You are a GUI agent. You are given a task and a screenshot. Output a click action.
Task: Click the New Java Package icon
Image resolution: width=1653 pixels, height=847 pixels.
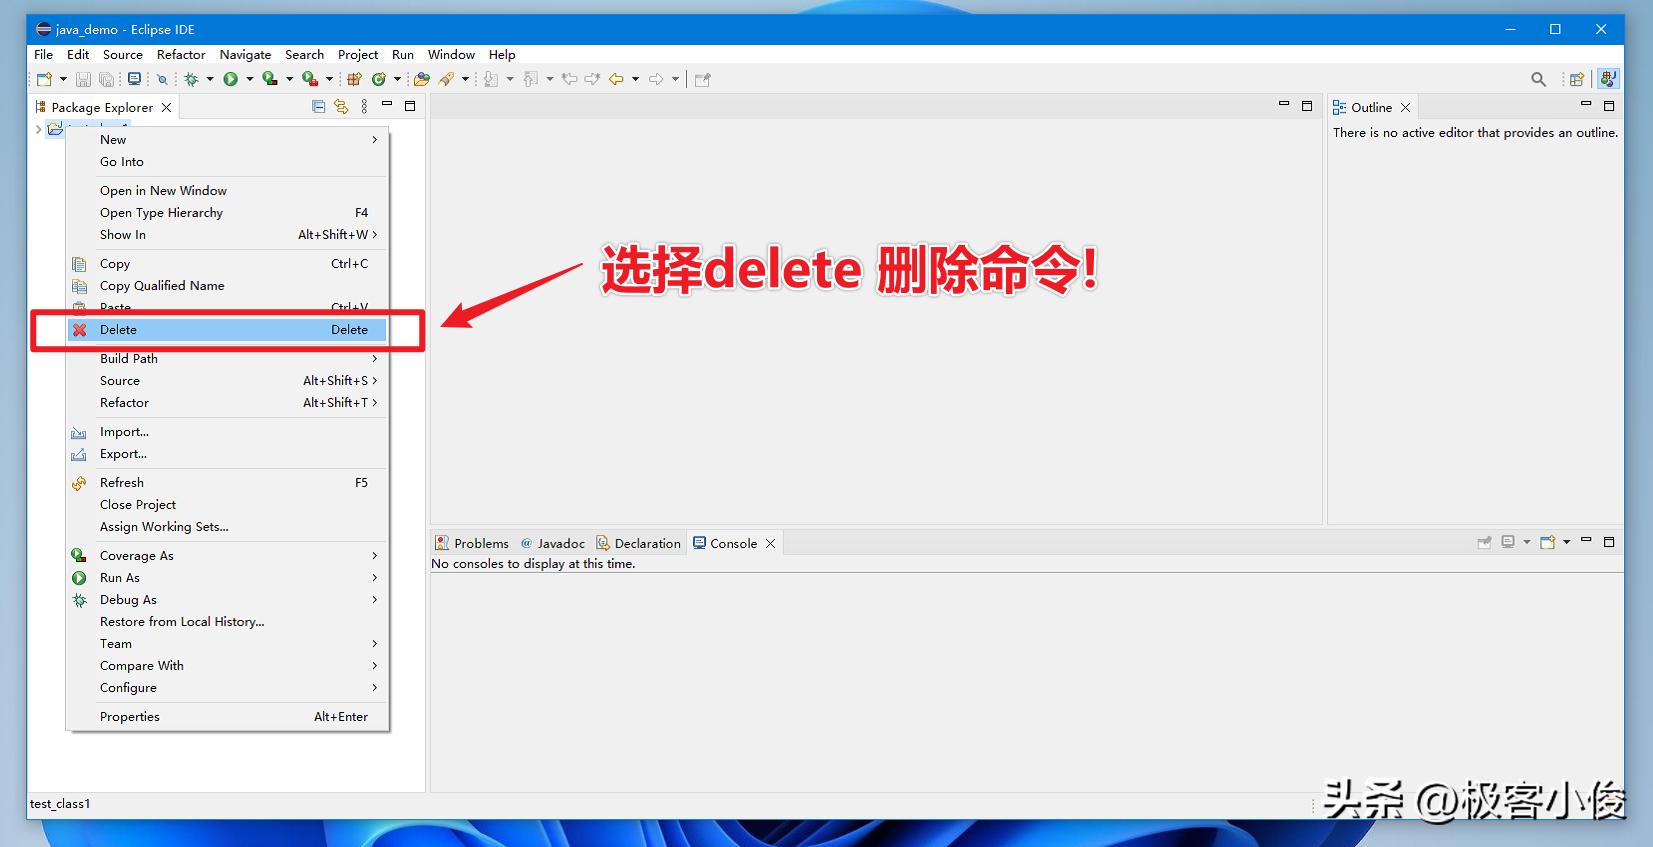coord(354,79)
